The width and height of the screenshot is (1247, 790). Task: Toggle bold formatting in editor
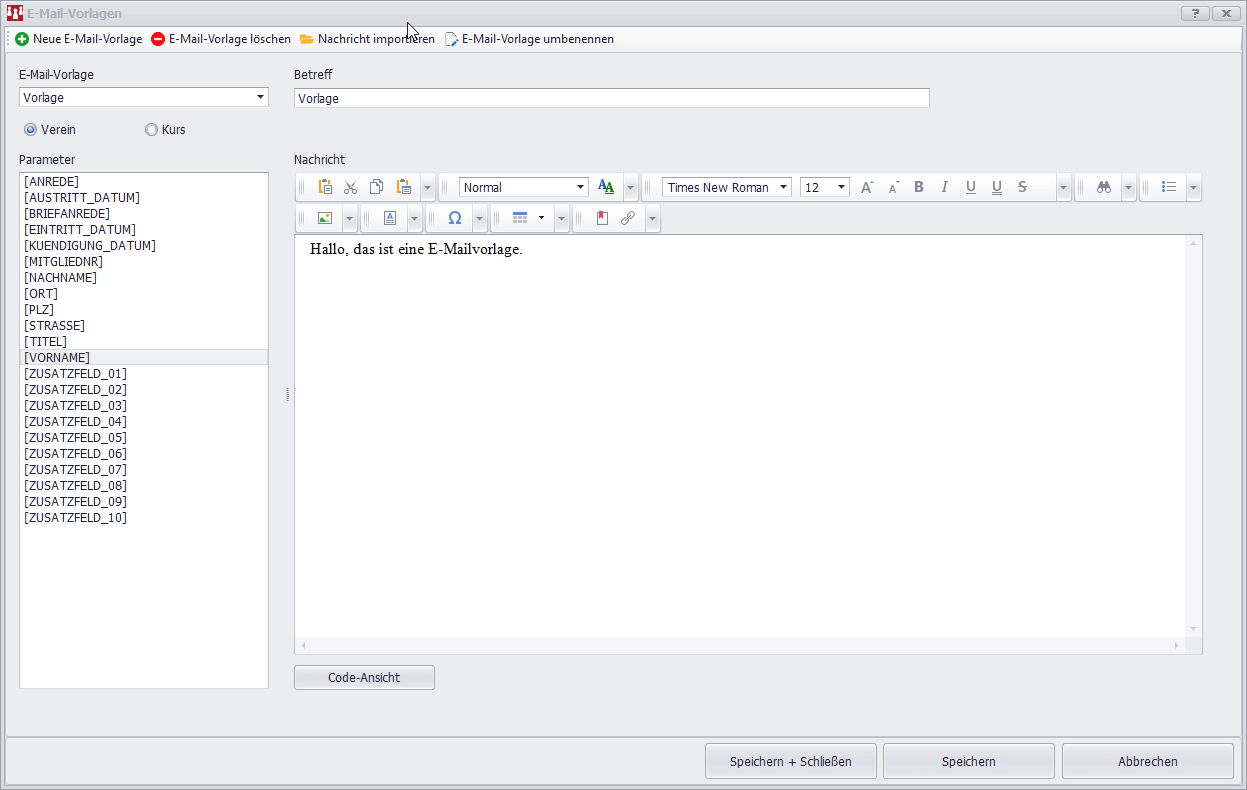tap(919, 187)
